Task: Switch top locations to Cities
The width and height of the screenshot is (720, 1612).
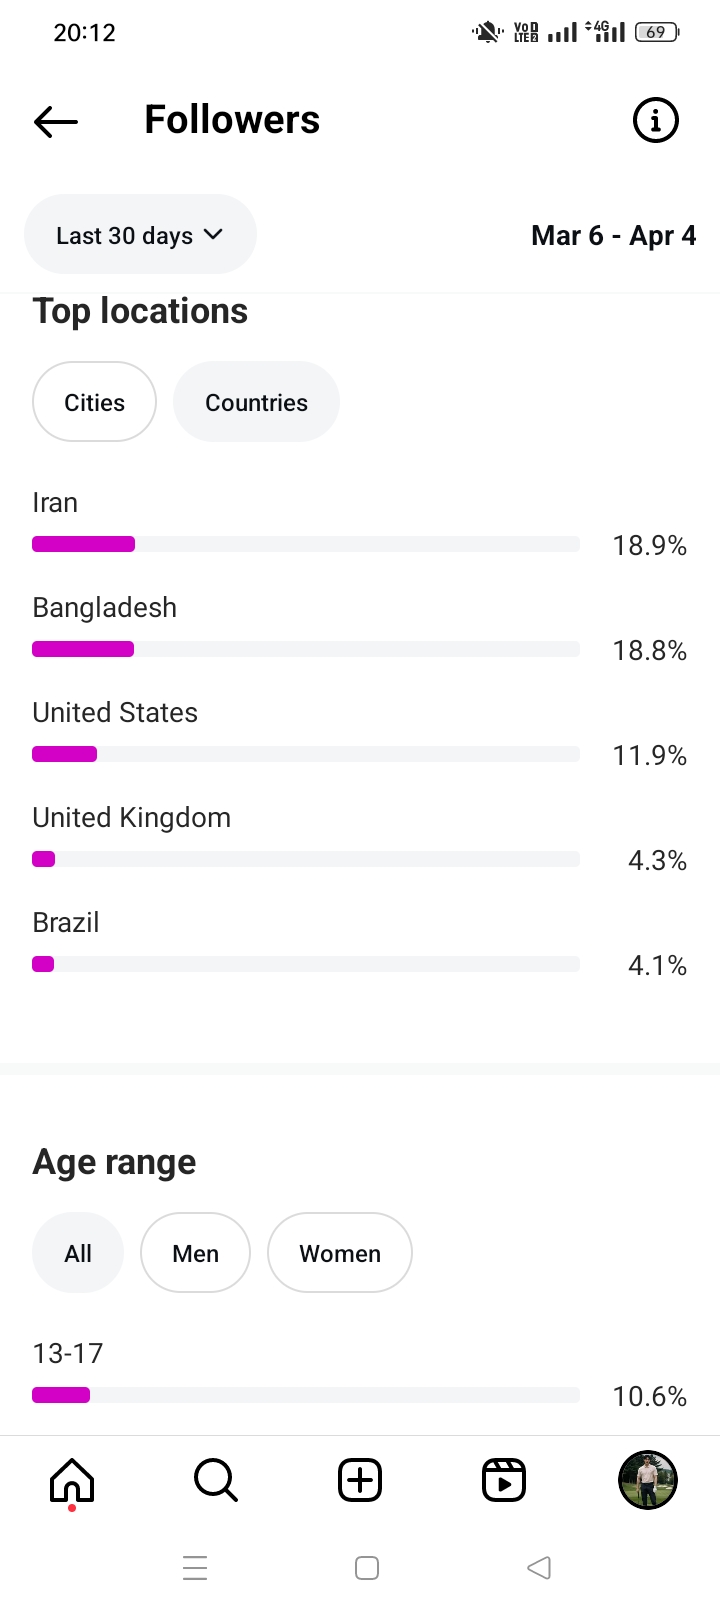Action: coord(94,402)
